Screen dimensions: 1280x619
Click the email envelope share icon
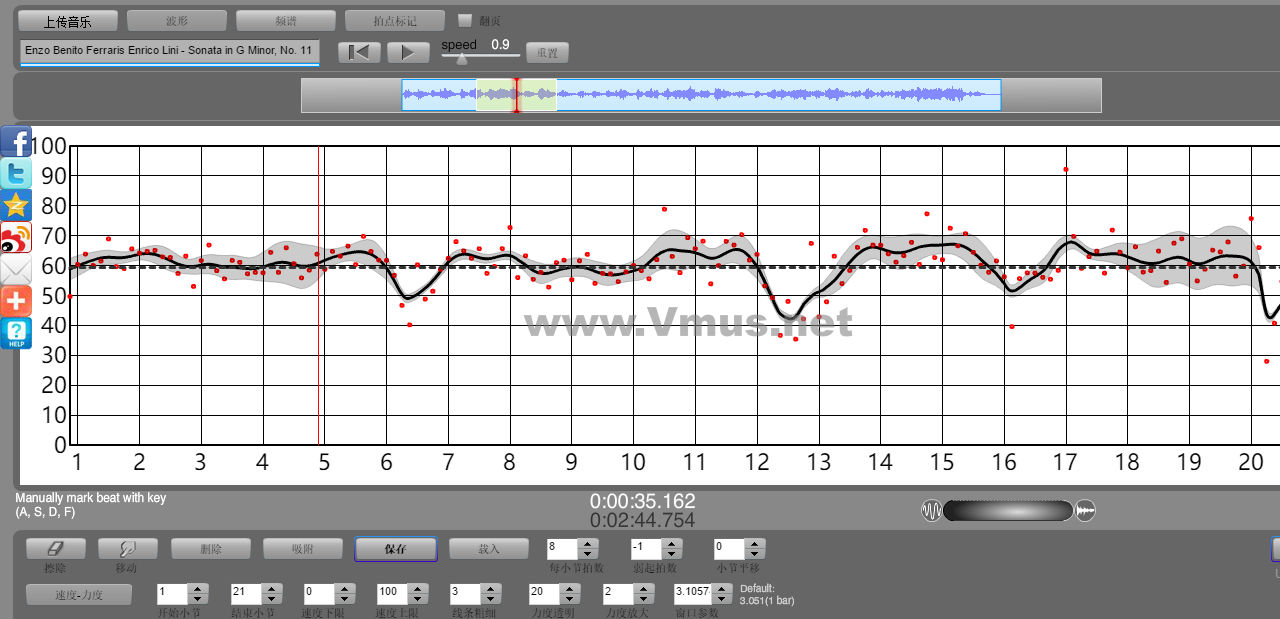[16, 269]
